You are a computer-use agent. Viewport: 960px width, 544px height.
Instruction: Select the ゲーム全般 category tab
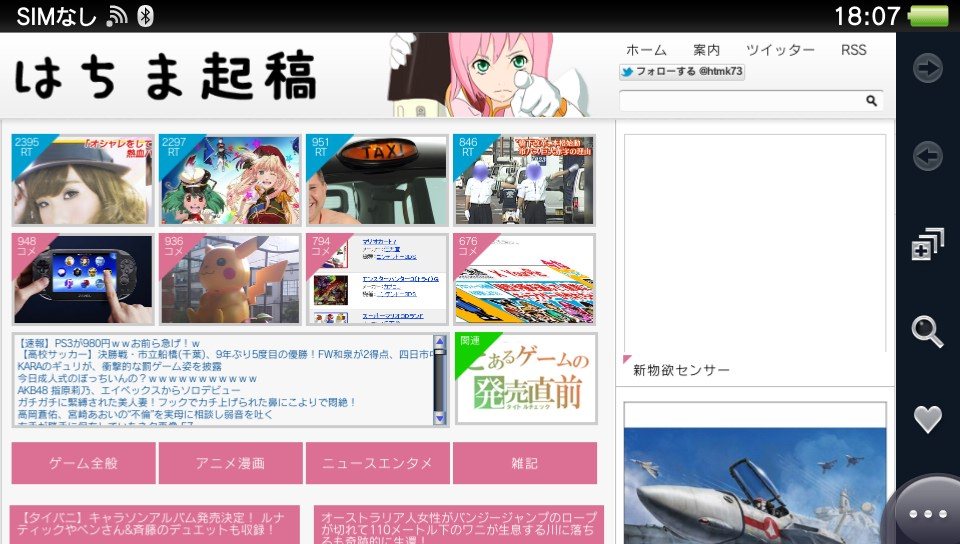[x=83, y=463]
